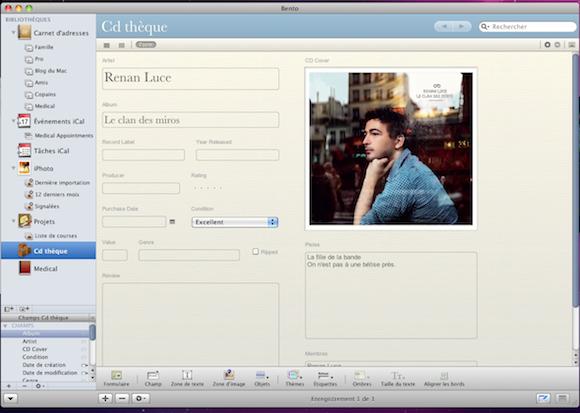The width and height of the screenshot is (580, 413).
Task: Select Cd thèque library in sidebar
Action: pyautogui.click(x=48, y=251)
